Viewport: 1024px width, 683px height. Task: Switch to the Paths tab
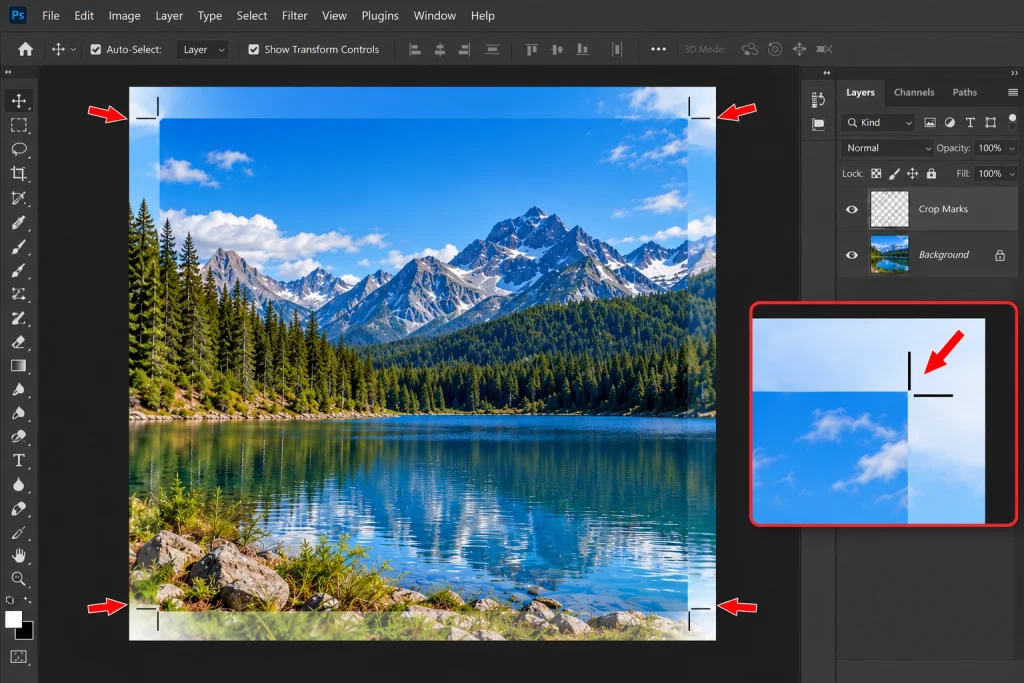[964, 92]
